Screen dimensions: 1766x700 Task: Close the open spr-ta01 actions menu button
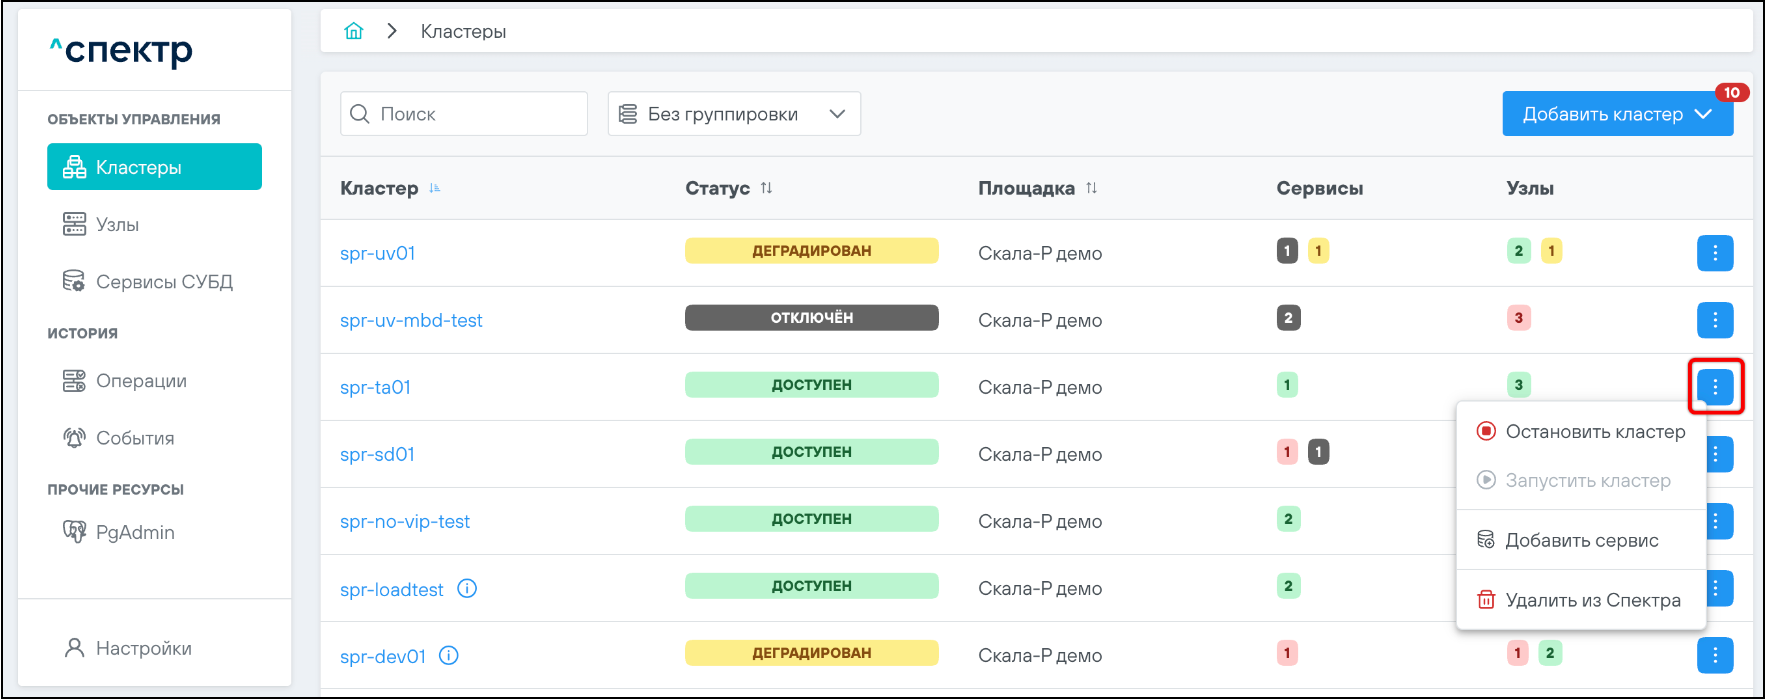coord(1714,386)
